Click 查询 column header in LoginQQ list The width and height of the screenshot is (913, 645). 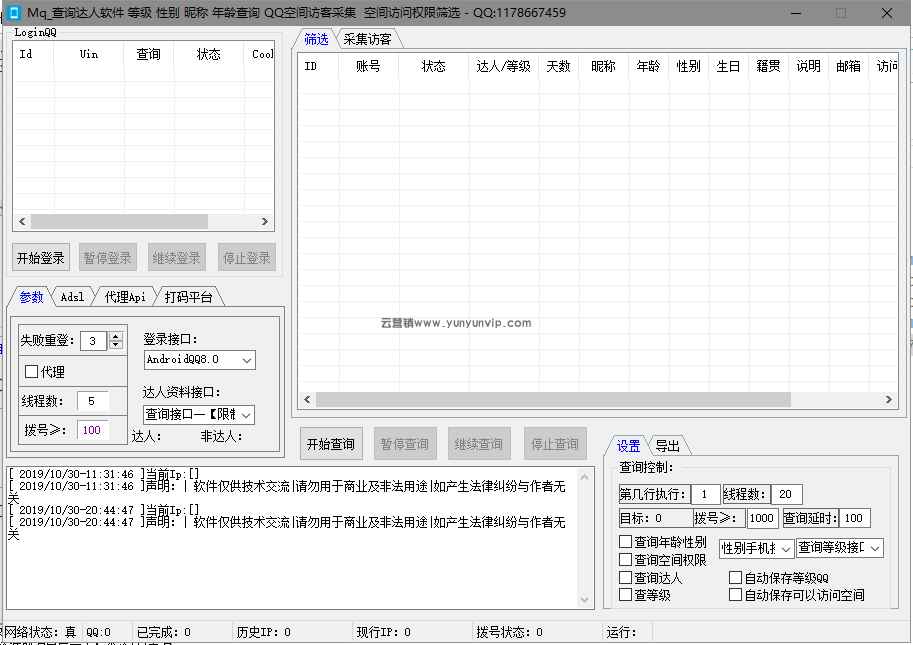[148, 54]
